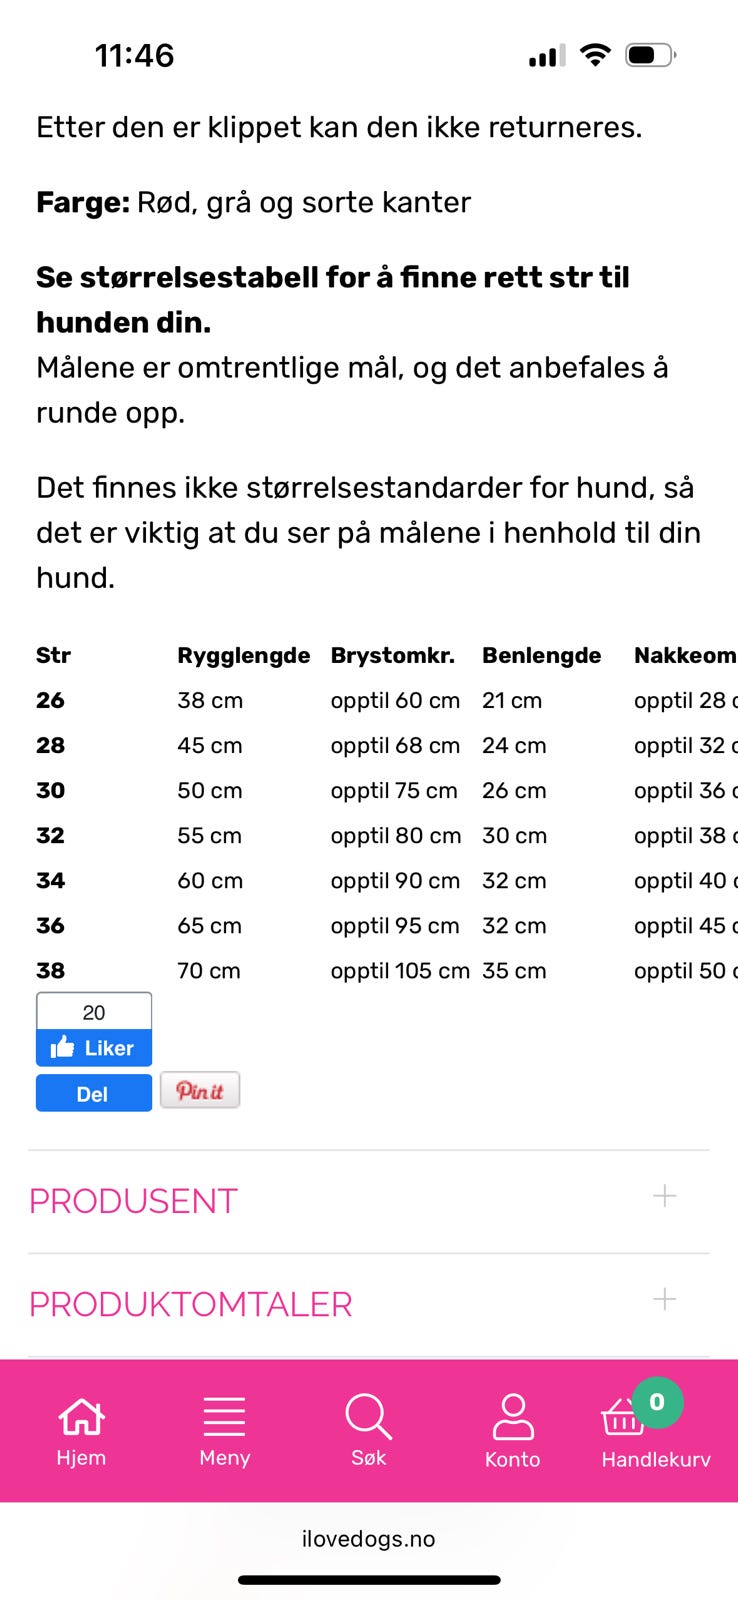Open the Meny hamburger icon
The height and width of the screenshot is (1600, 738).
(x=224, y=1416)
